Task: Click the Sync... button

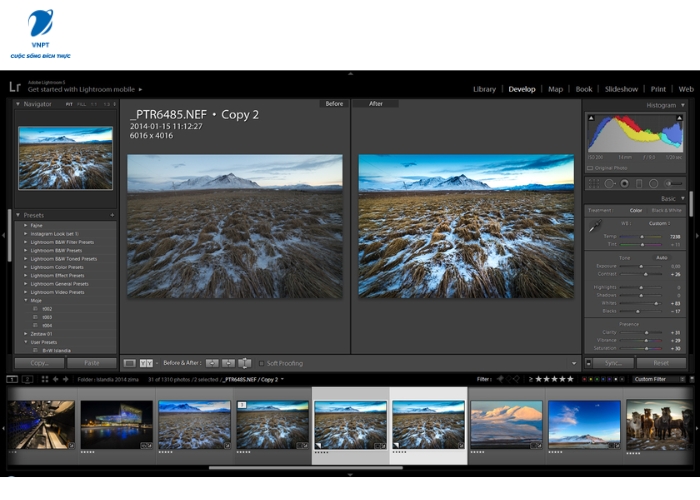Action: [613, 363]
